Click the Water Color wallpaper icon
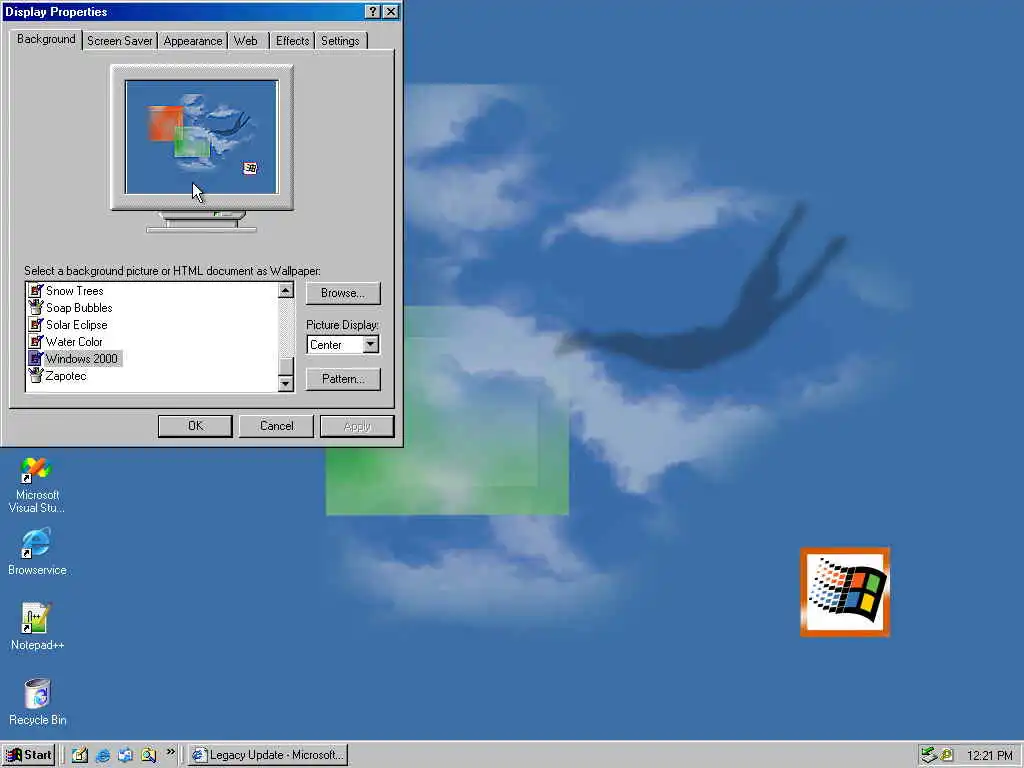This screenshot has width=1024, height=768. pos(36,342)
